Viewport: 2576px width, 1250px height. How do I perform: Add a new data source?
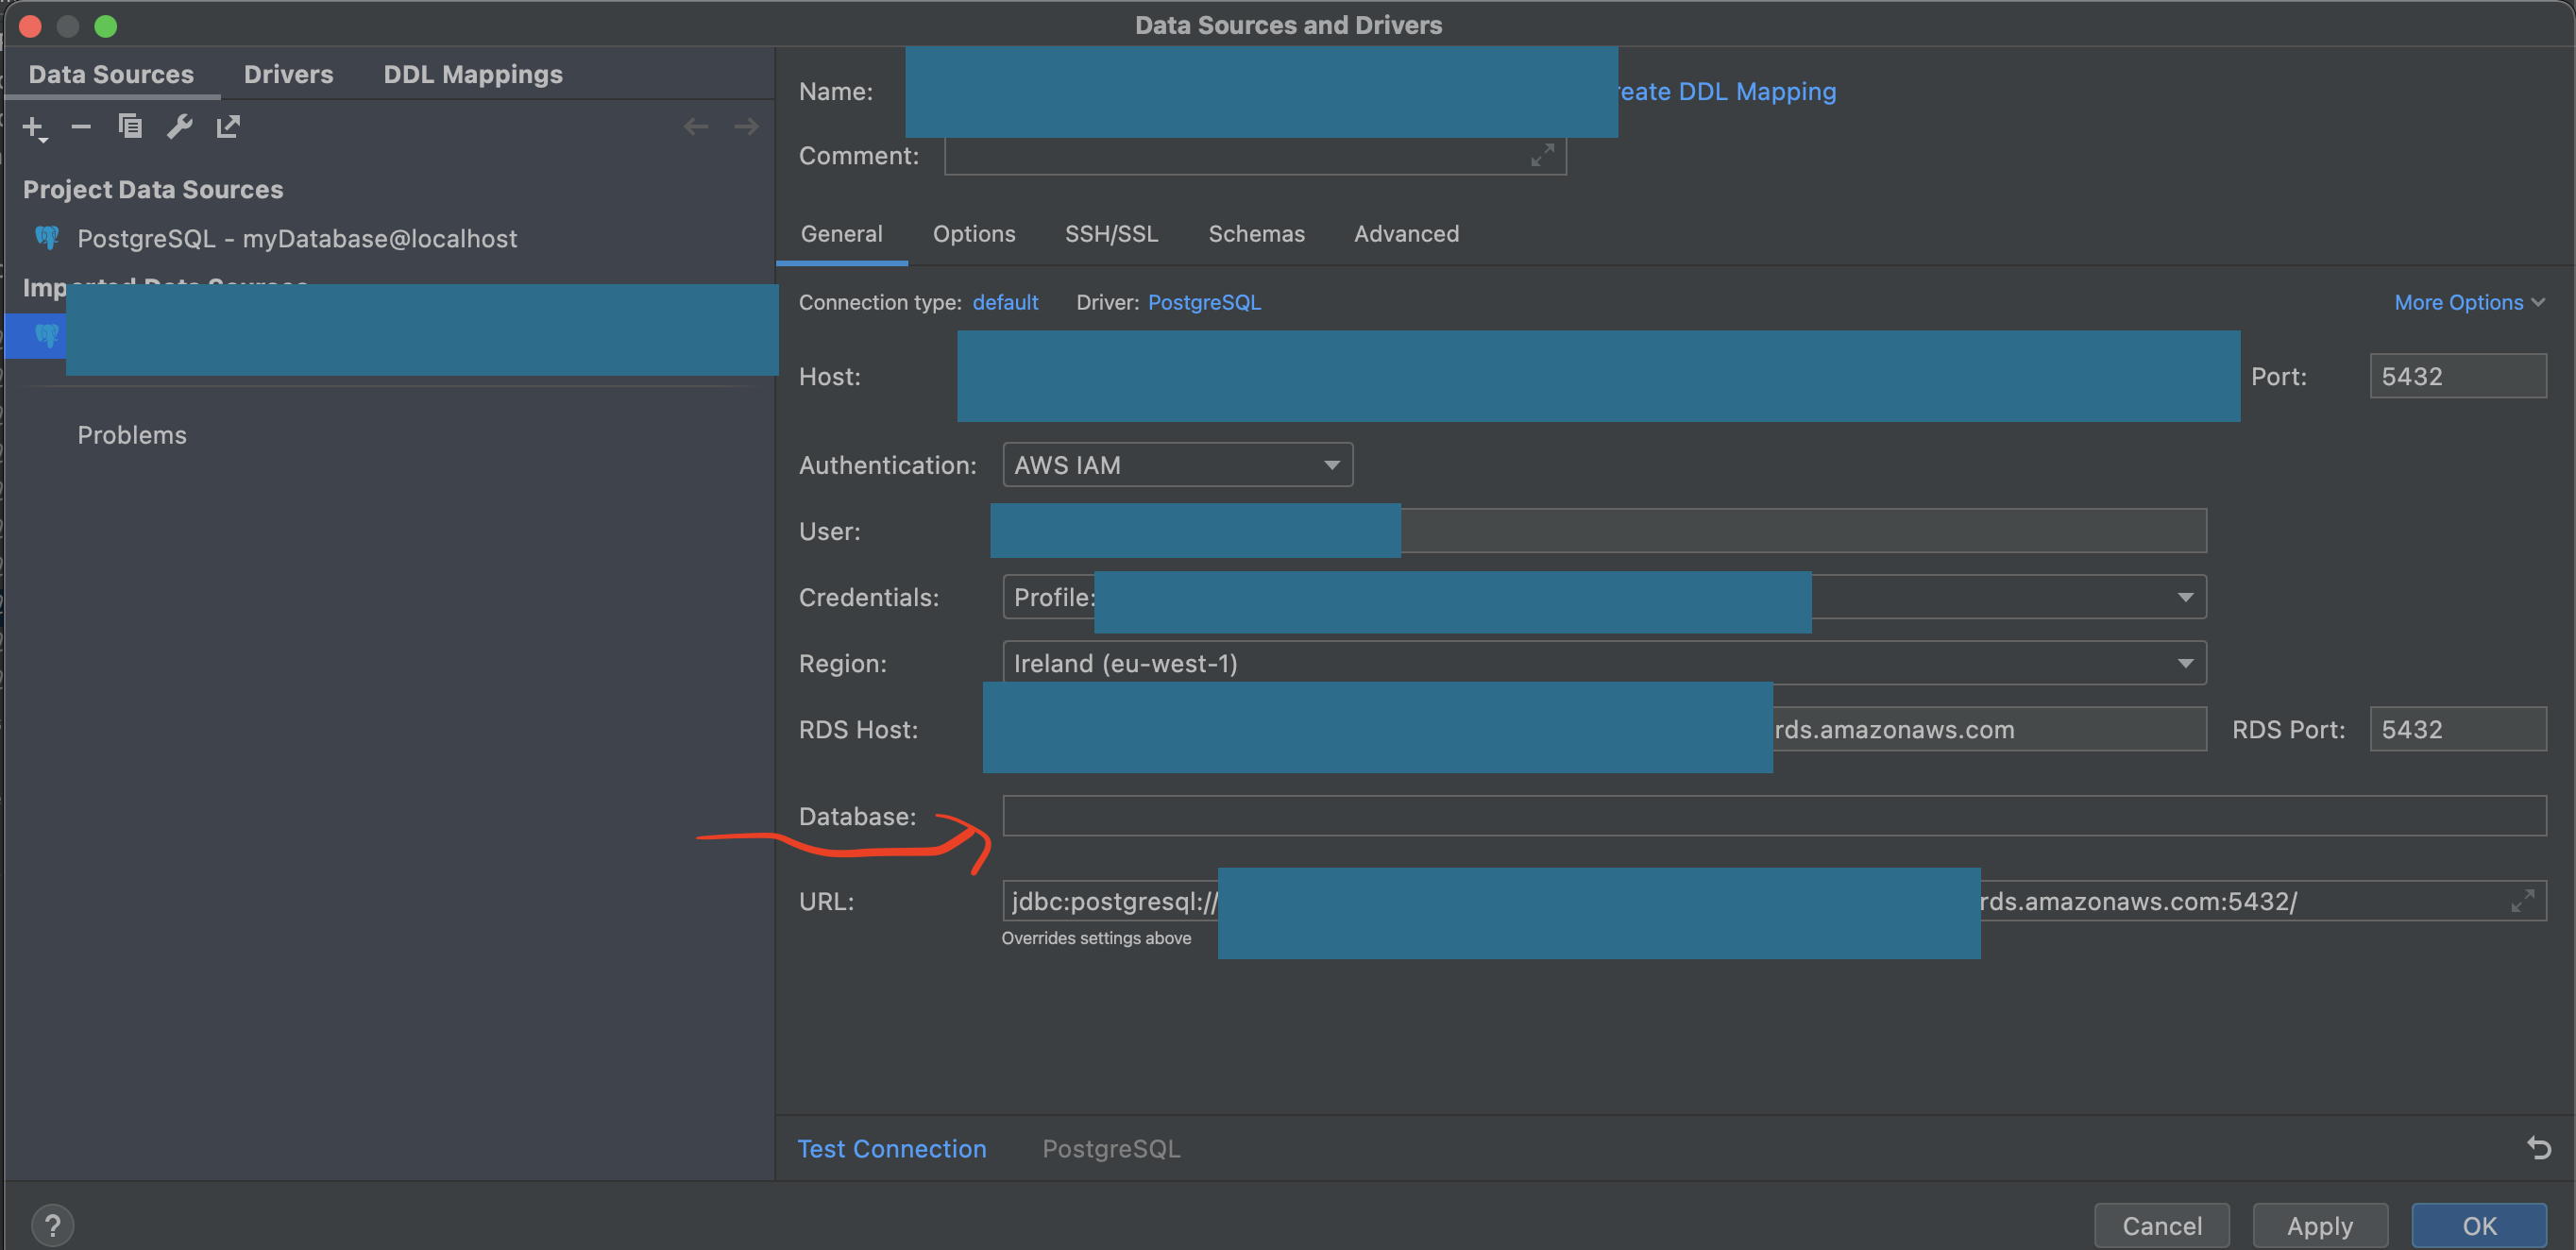(33, 127)
